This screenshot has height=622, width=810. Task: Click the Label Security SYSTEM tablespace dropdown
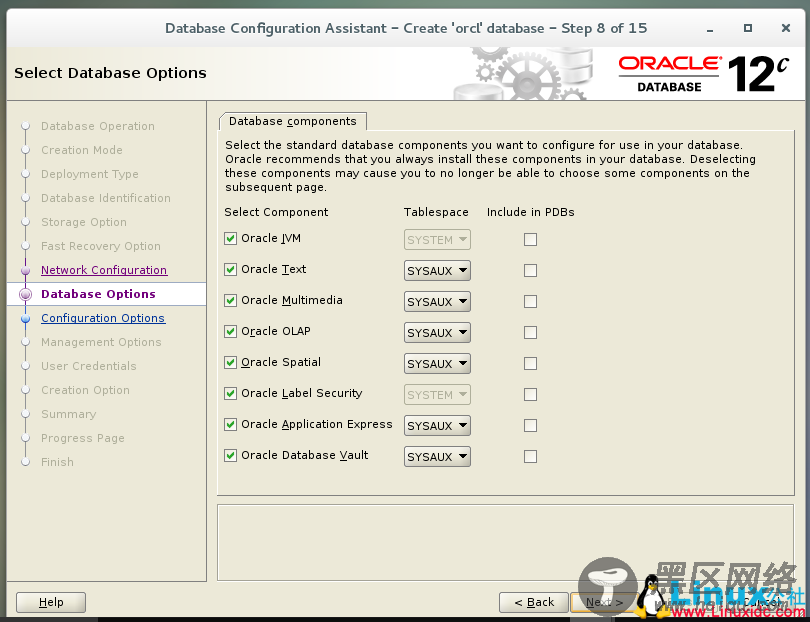point(437,395)
